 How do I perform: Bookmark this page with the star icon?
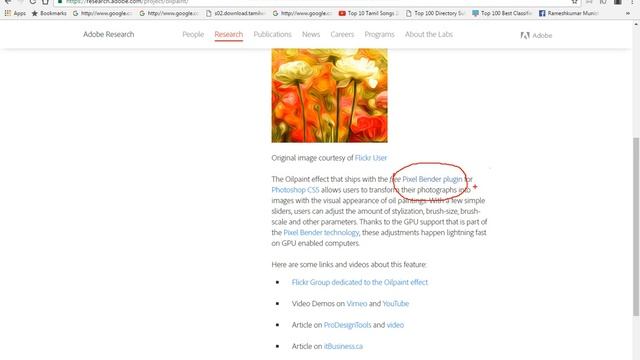coord(574,2)
